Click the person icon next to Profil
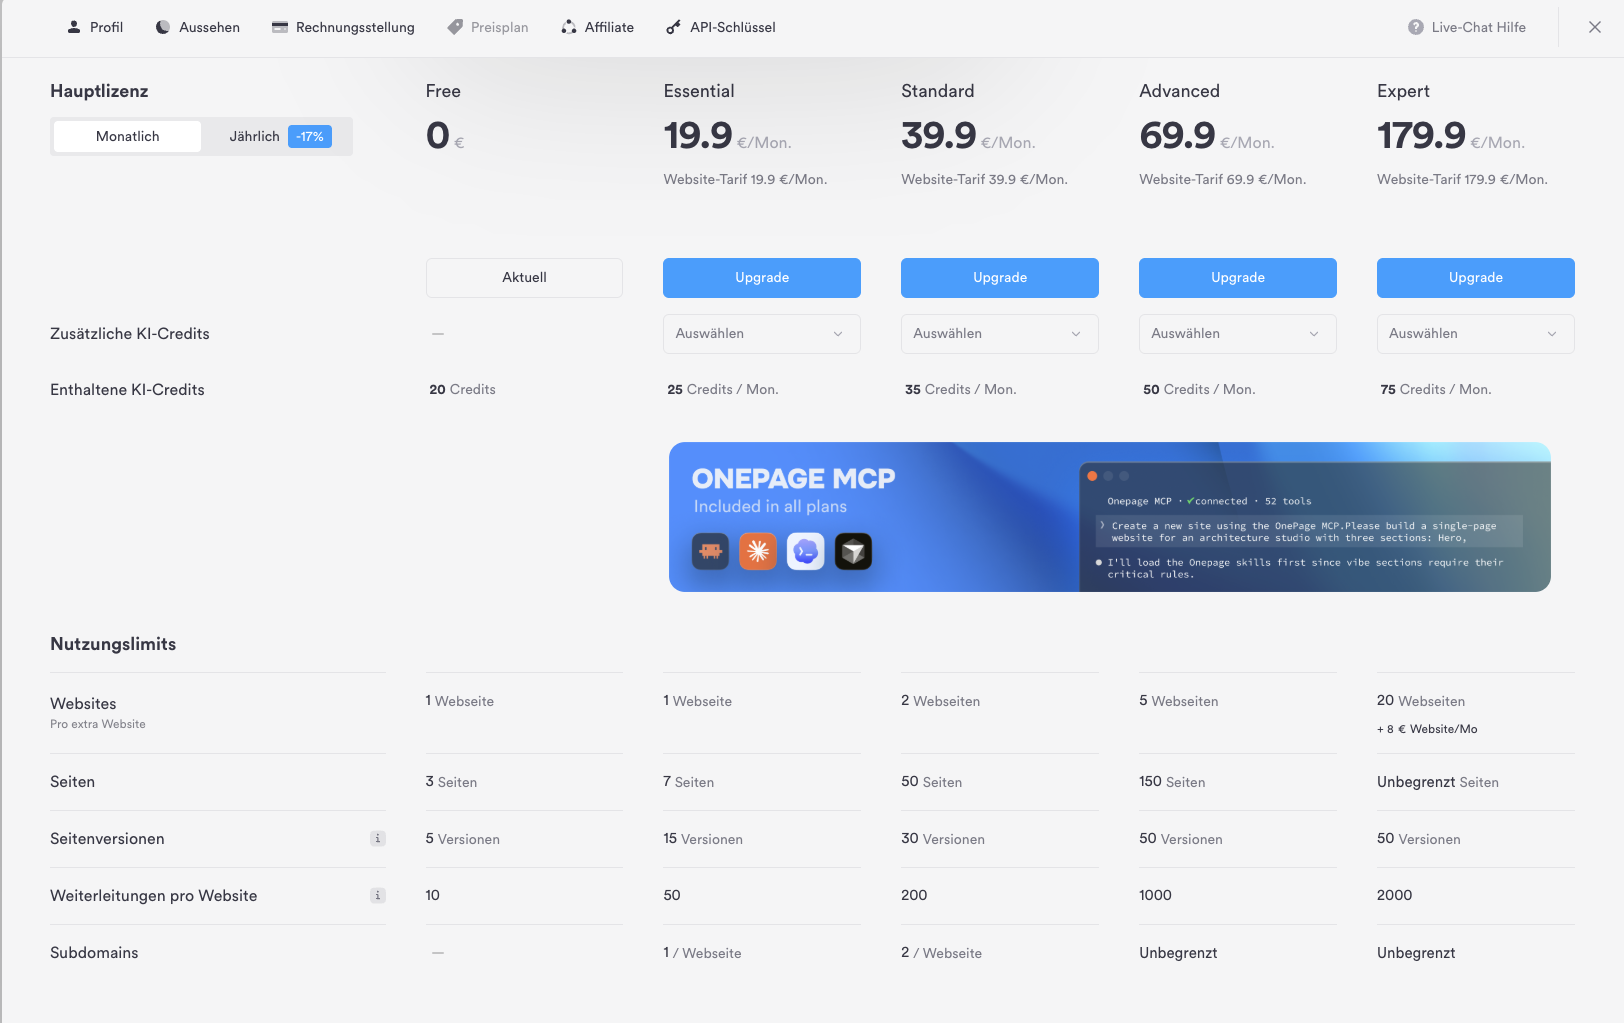1624x1023 pixels. coord(73,27)
